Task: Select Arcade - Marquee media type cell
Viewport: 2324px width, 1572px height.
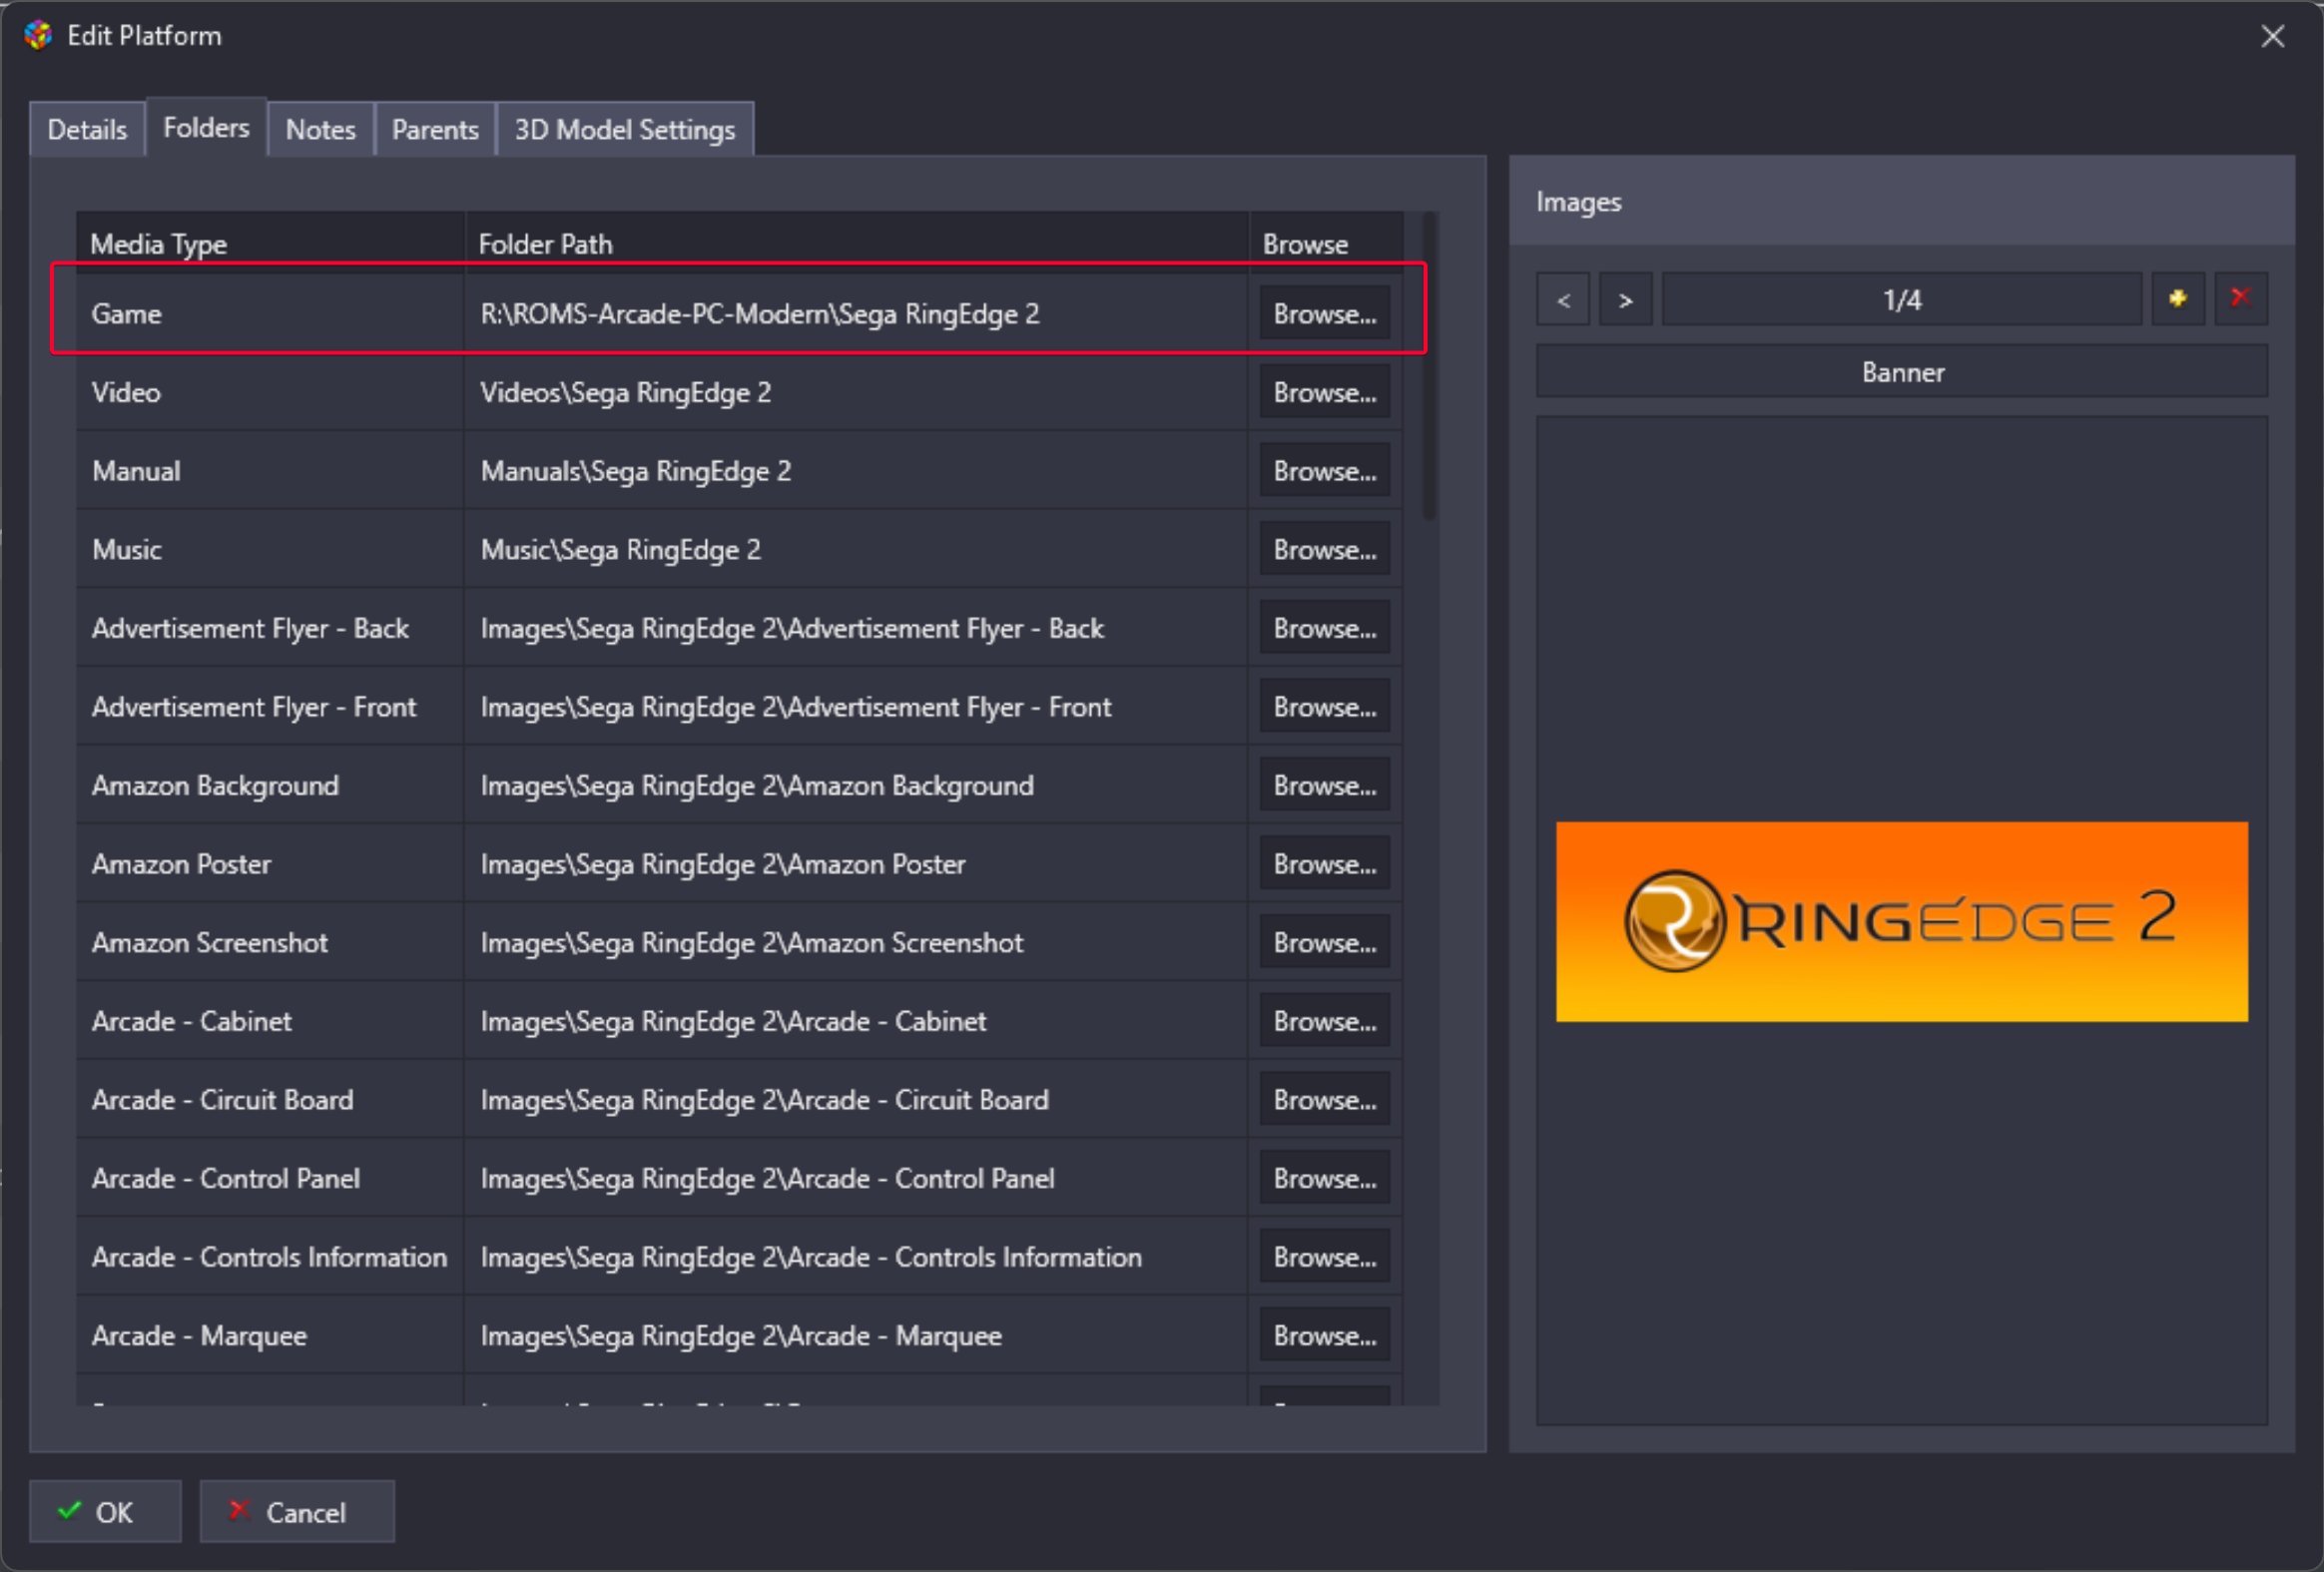Action: tap(270, 1336)
